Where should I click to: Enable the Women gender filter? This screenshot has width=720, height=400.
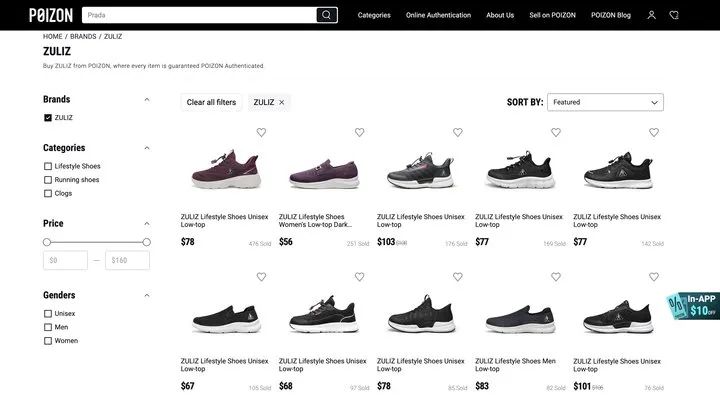48,341
